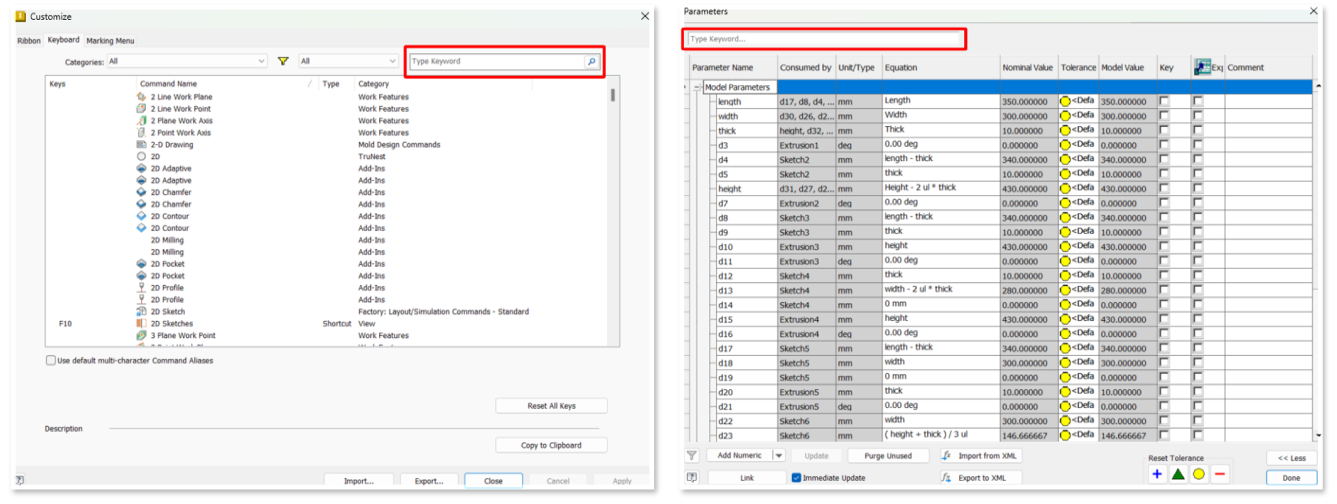Click the Export to XML button
The height and width of the screenshot is (504, 1337).
(x=980, y=478)
